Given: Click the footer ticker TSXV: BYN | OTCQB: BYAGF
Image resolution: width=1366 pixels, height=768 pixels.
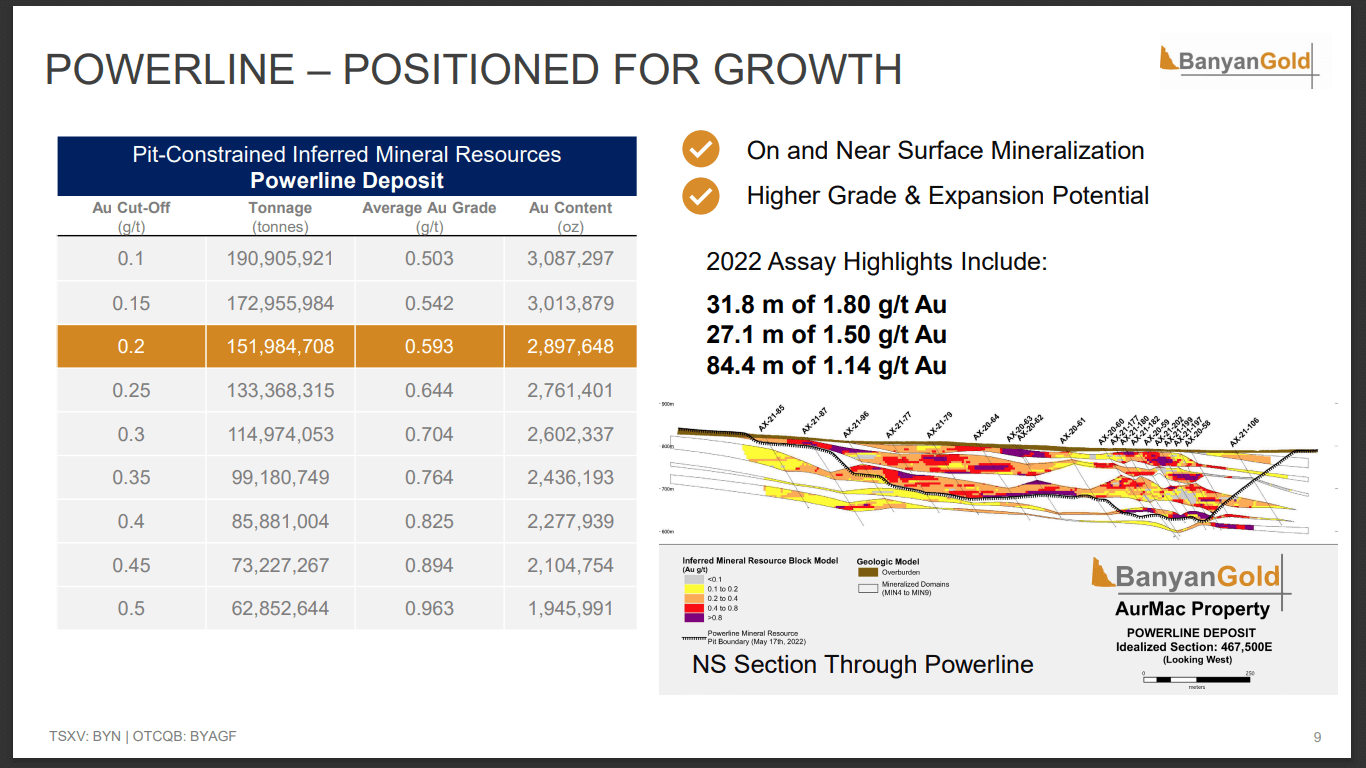Looking at the screenshot, I should tap(143, 736).
